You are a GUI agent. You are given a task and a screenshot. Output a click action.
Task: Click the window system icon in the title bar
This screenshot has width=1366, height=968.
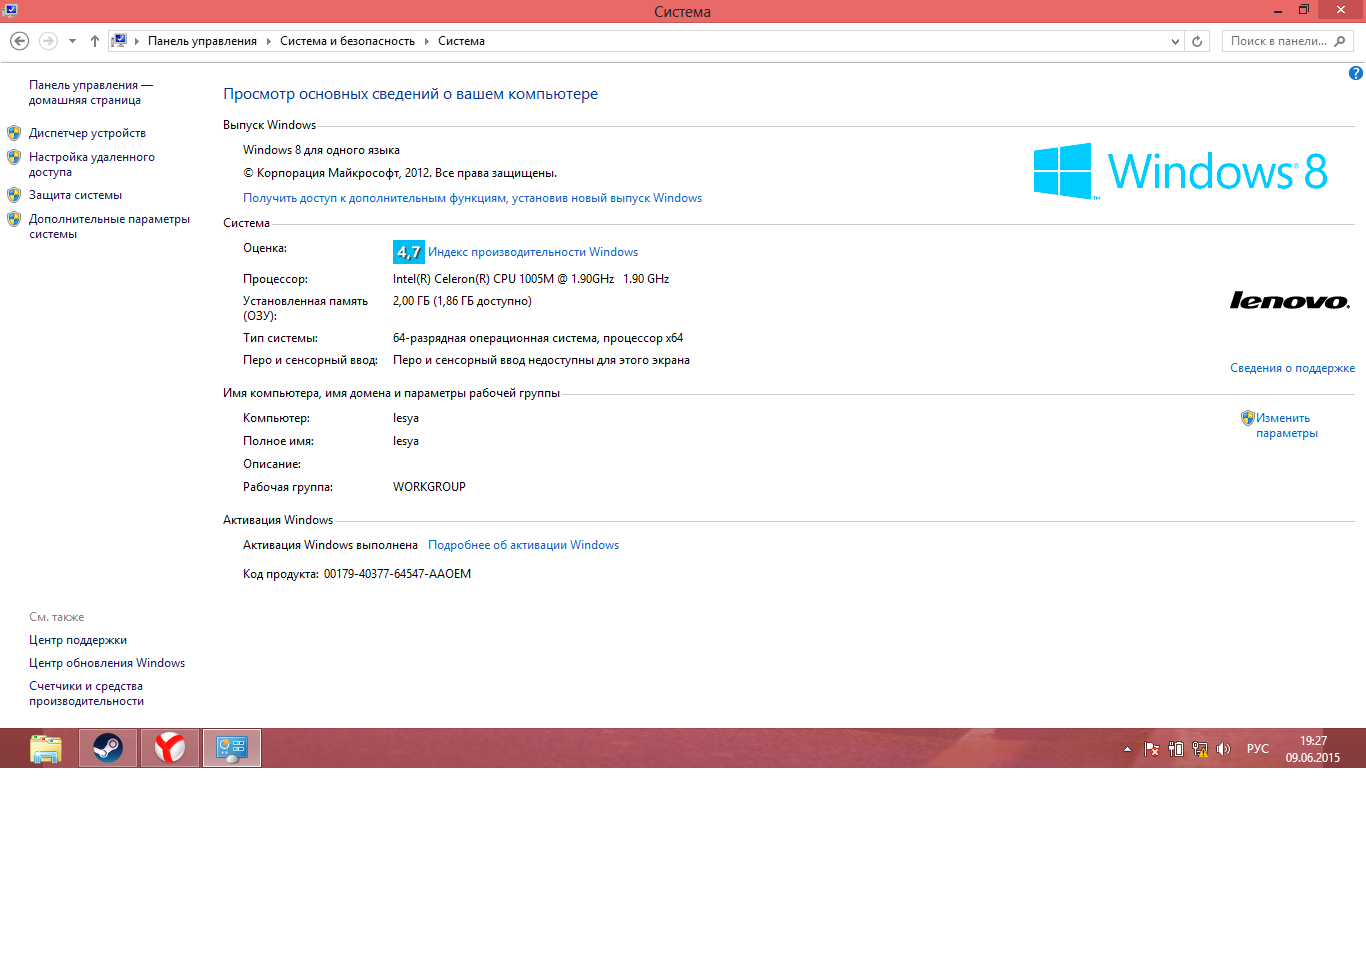(x=10, y=10)
